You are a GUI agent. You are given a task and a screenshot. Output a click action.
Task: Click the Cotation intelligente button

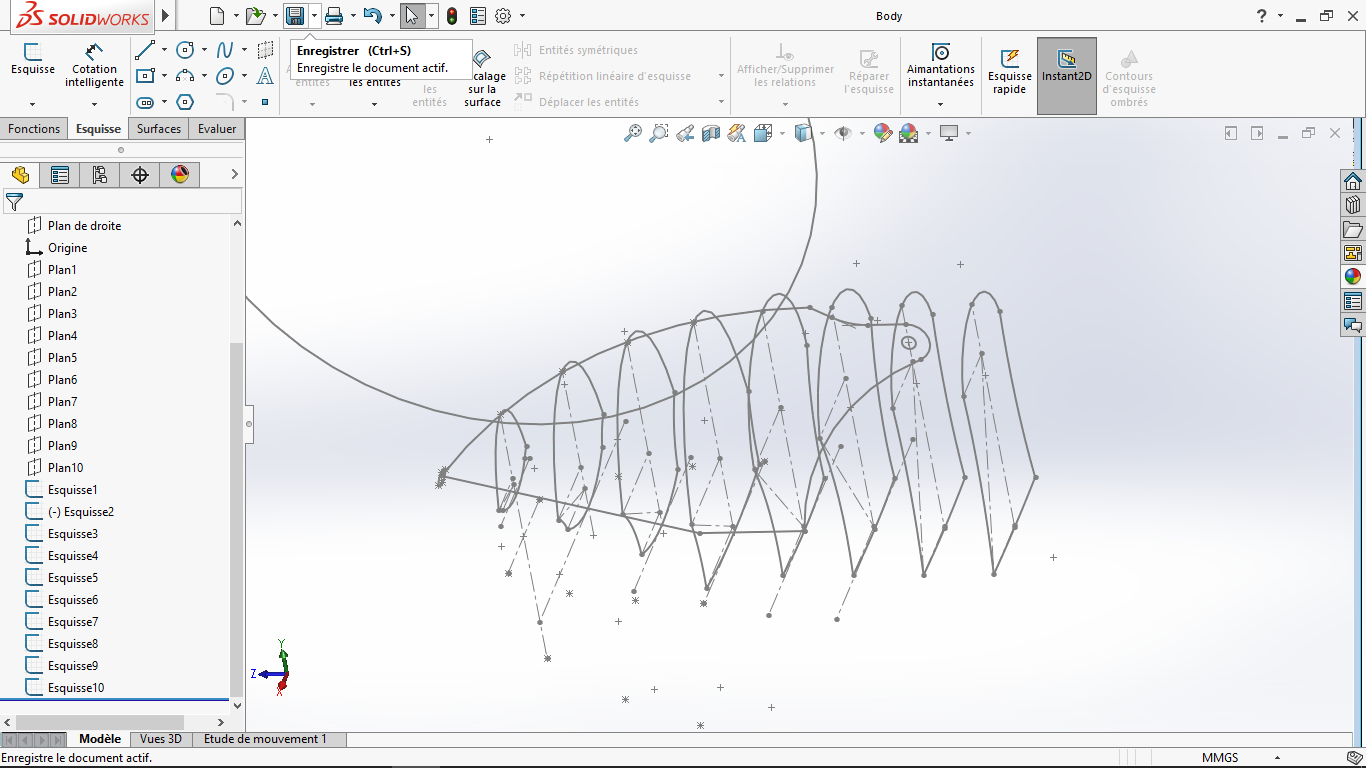[94, 65]
